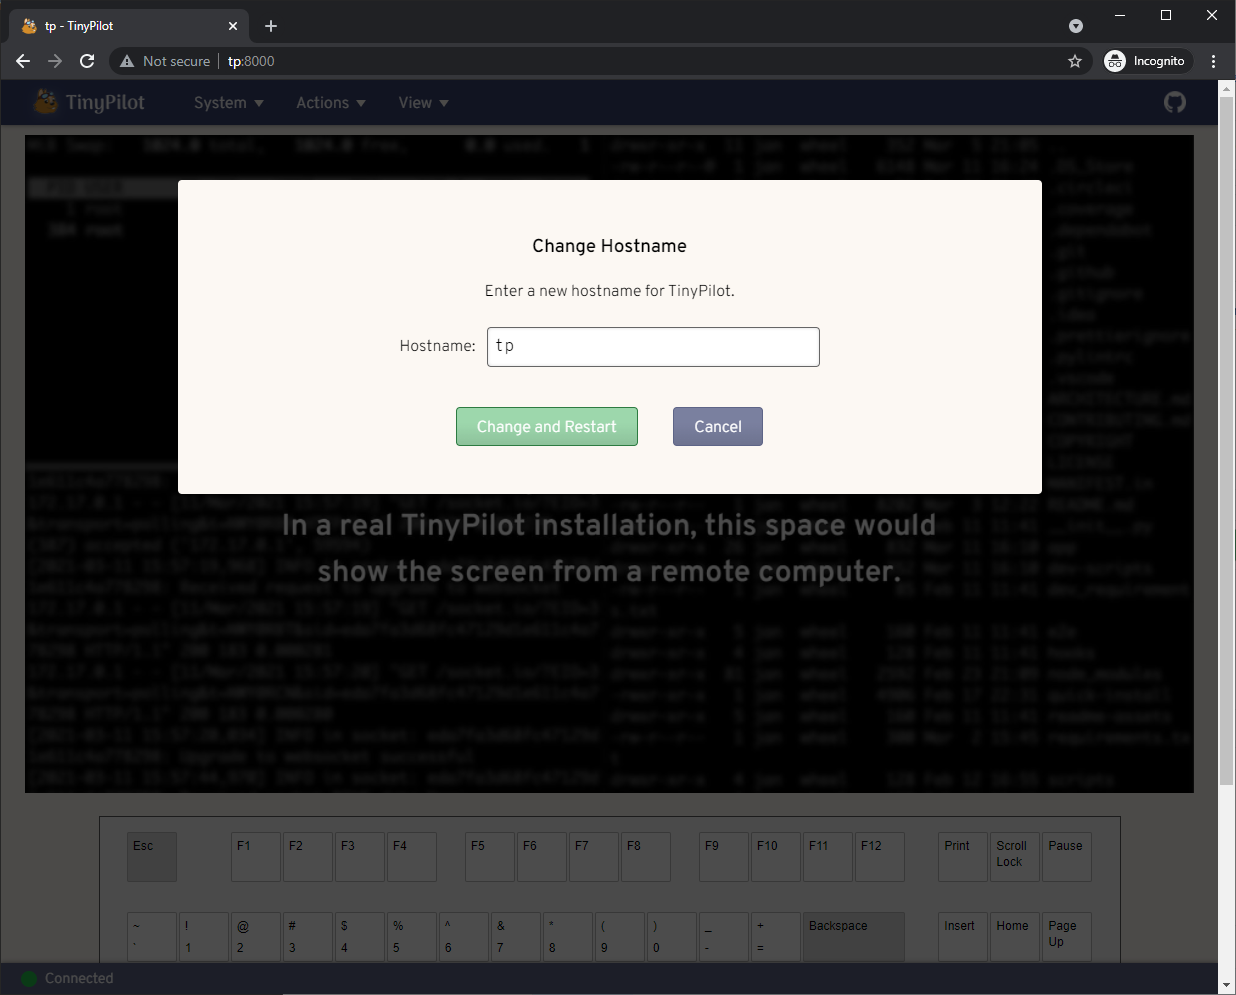The height and width of the screenshot is (995, 1236).
Task: Click the 8 / * virtual key
Action: click(568, 937)
